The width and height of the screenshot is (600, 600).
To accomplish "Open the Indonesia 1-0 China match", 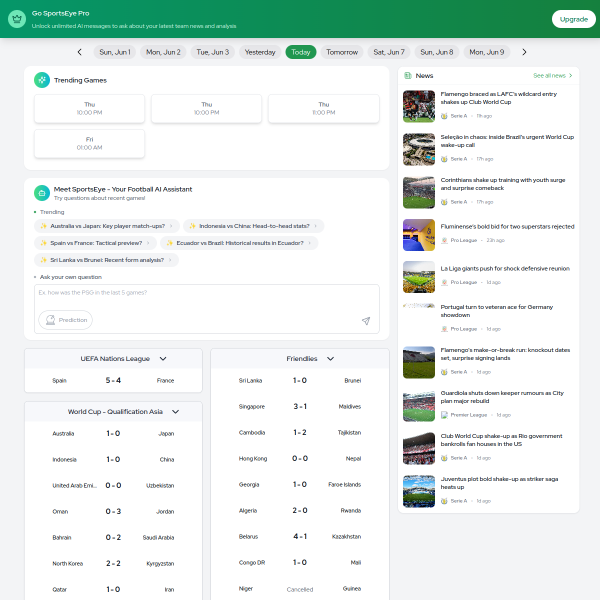I will tap(113, 460).
